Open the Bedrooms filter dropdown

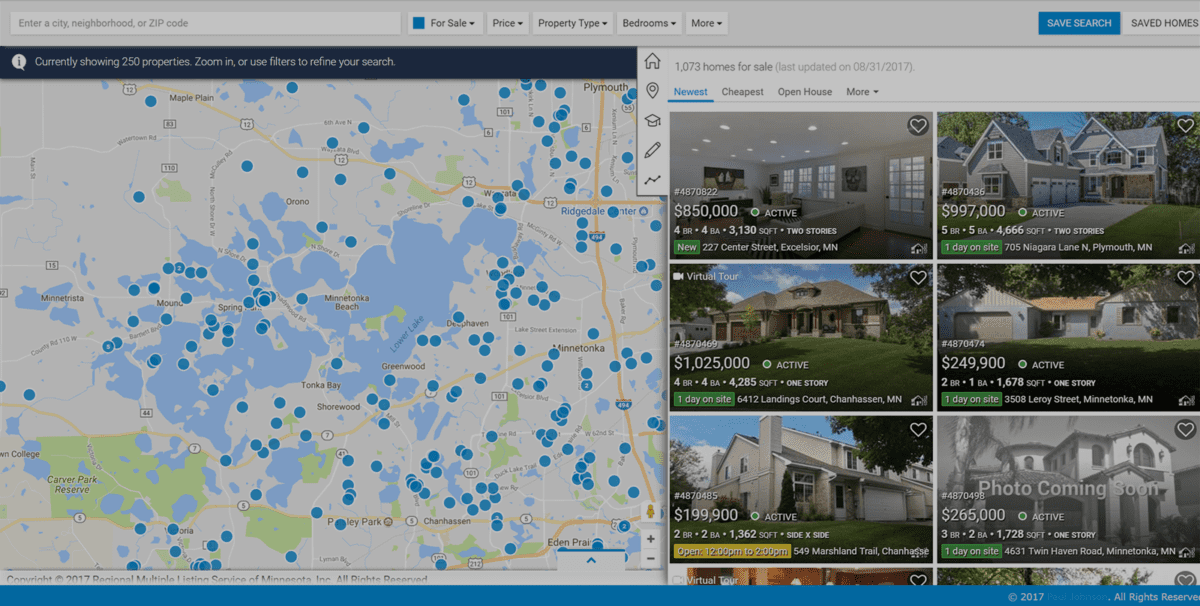pyautogui.click(x=649, y=23)
